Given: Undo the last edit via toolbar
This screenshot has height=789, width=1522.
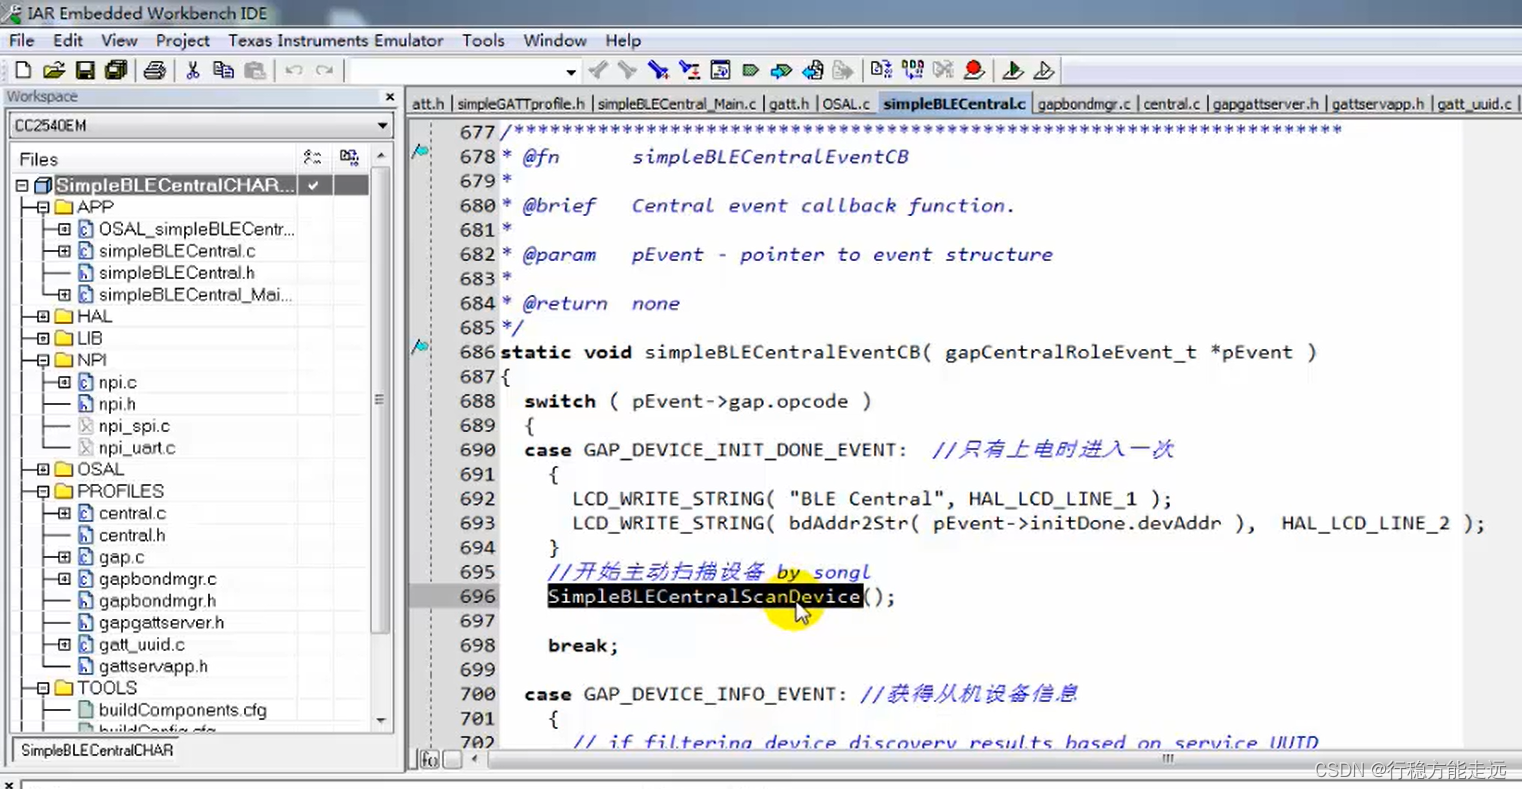Looking at the screenshot, I should [293, 70].
